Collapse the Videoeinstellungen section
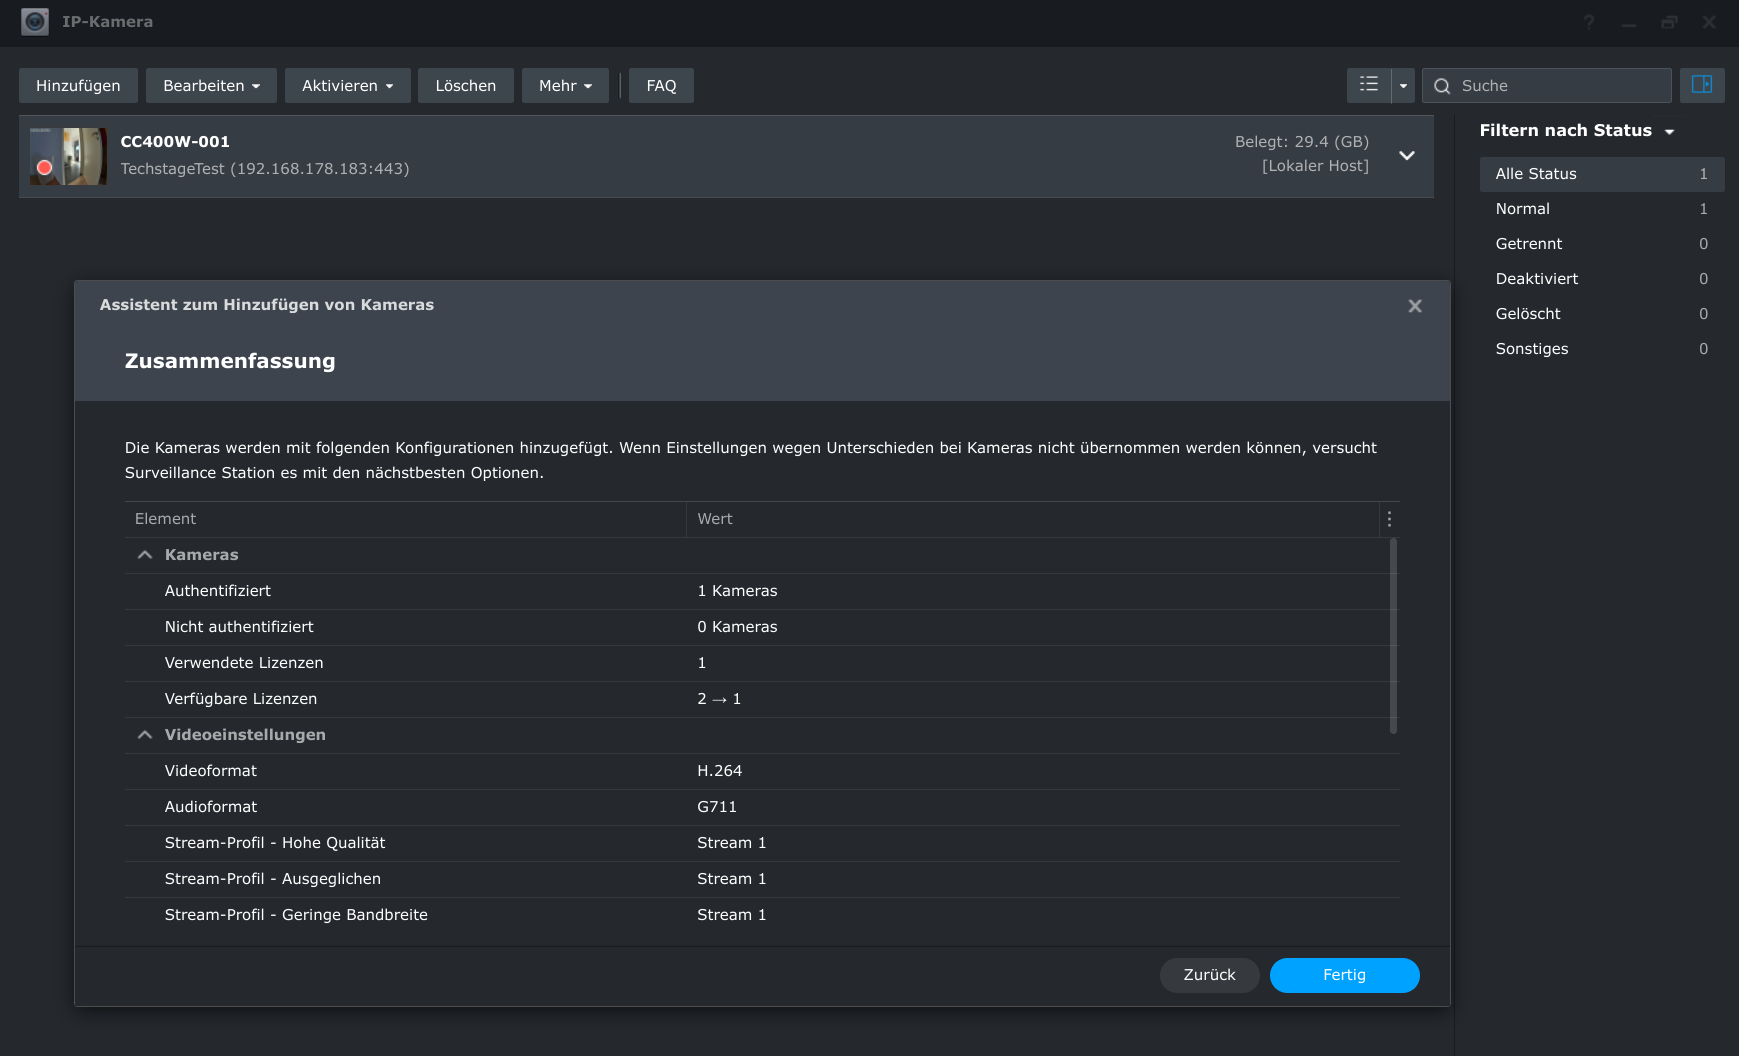Image resolution: width=1739 pixels, height=1056 pixels. point(145,735)
